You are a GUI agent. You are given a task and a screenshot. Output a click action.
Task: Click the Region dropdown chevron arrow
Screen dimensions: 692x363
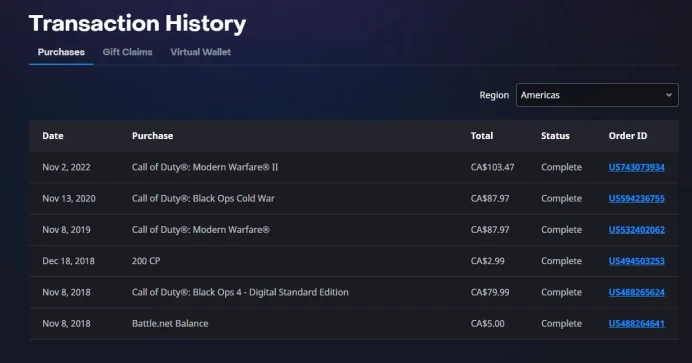point(669,95)
